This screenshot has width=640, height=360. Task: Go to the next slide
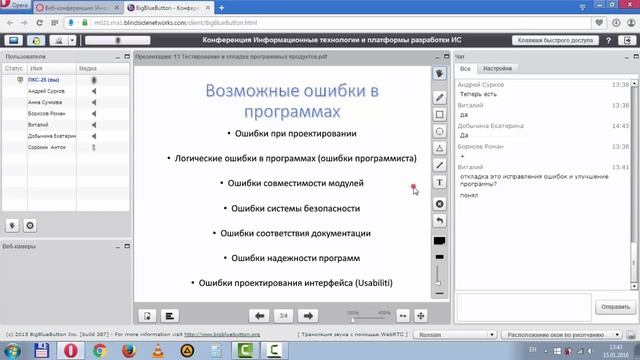(308, 316)
